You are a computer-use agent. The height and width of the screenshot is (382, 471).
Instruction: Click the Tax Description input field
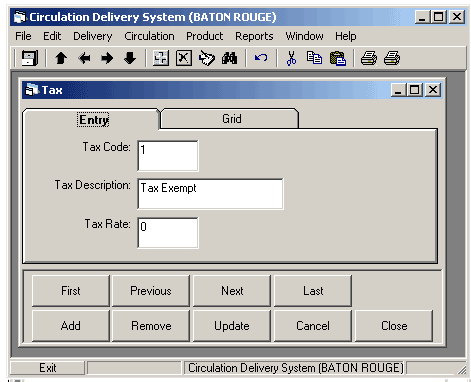210,194
